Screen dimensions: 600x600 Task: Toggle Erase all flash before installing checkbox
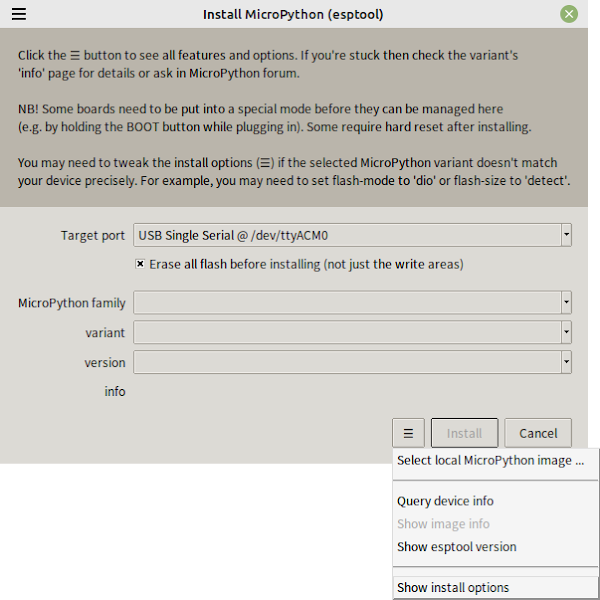tap(140, 264)
